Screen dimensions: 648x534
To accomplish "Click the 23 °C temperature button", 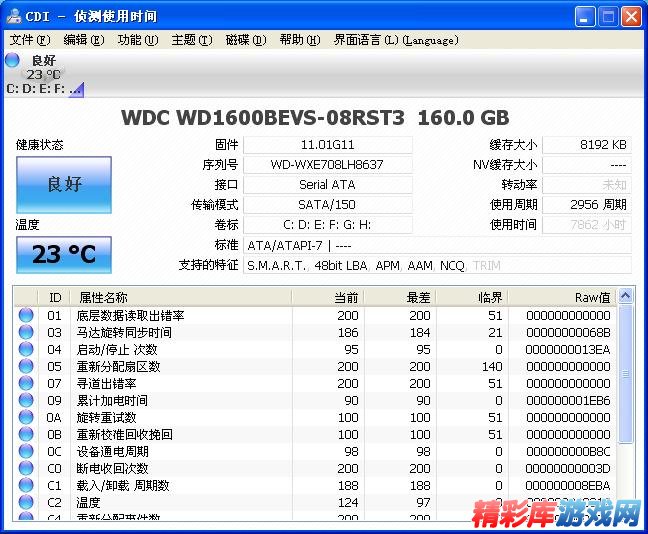I will [64, 254].
